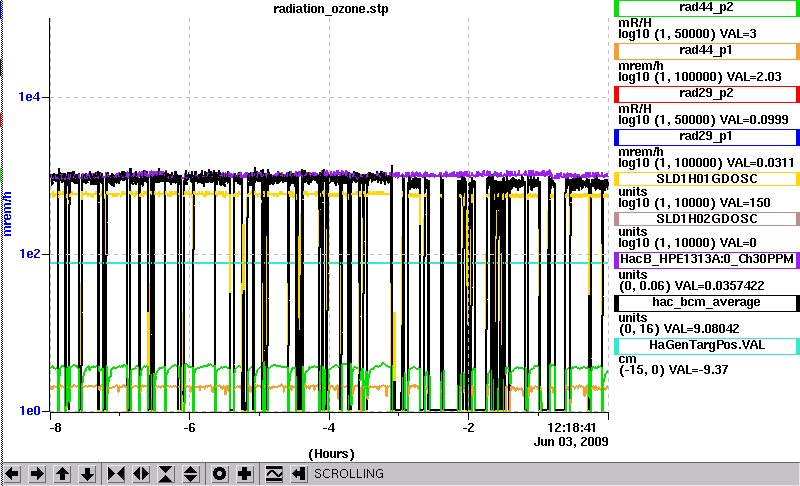The image size is (800, 486).
Task: Pan the plot left with the left-arrow button
Action: tap(12, 474)
